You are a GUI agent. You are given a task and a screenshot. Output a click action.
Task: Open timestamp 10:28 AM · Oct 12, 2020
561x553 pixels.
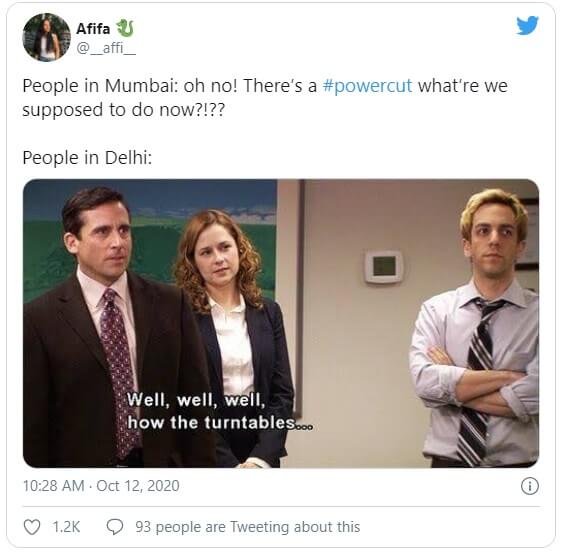point(101,486)
